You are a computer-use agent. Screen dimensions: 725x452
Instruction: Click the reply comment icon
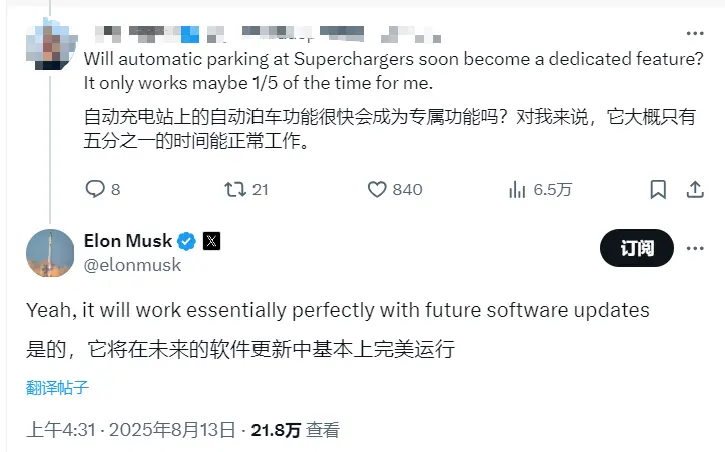[95, 189]
